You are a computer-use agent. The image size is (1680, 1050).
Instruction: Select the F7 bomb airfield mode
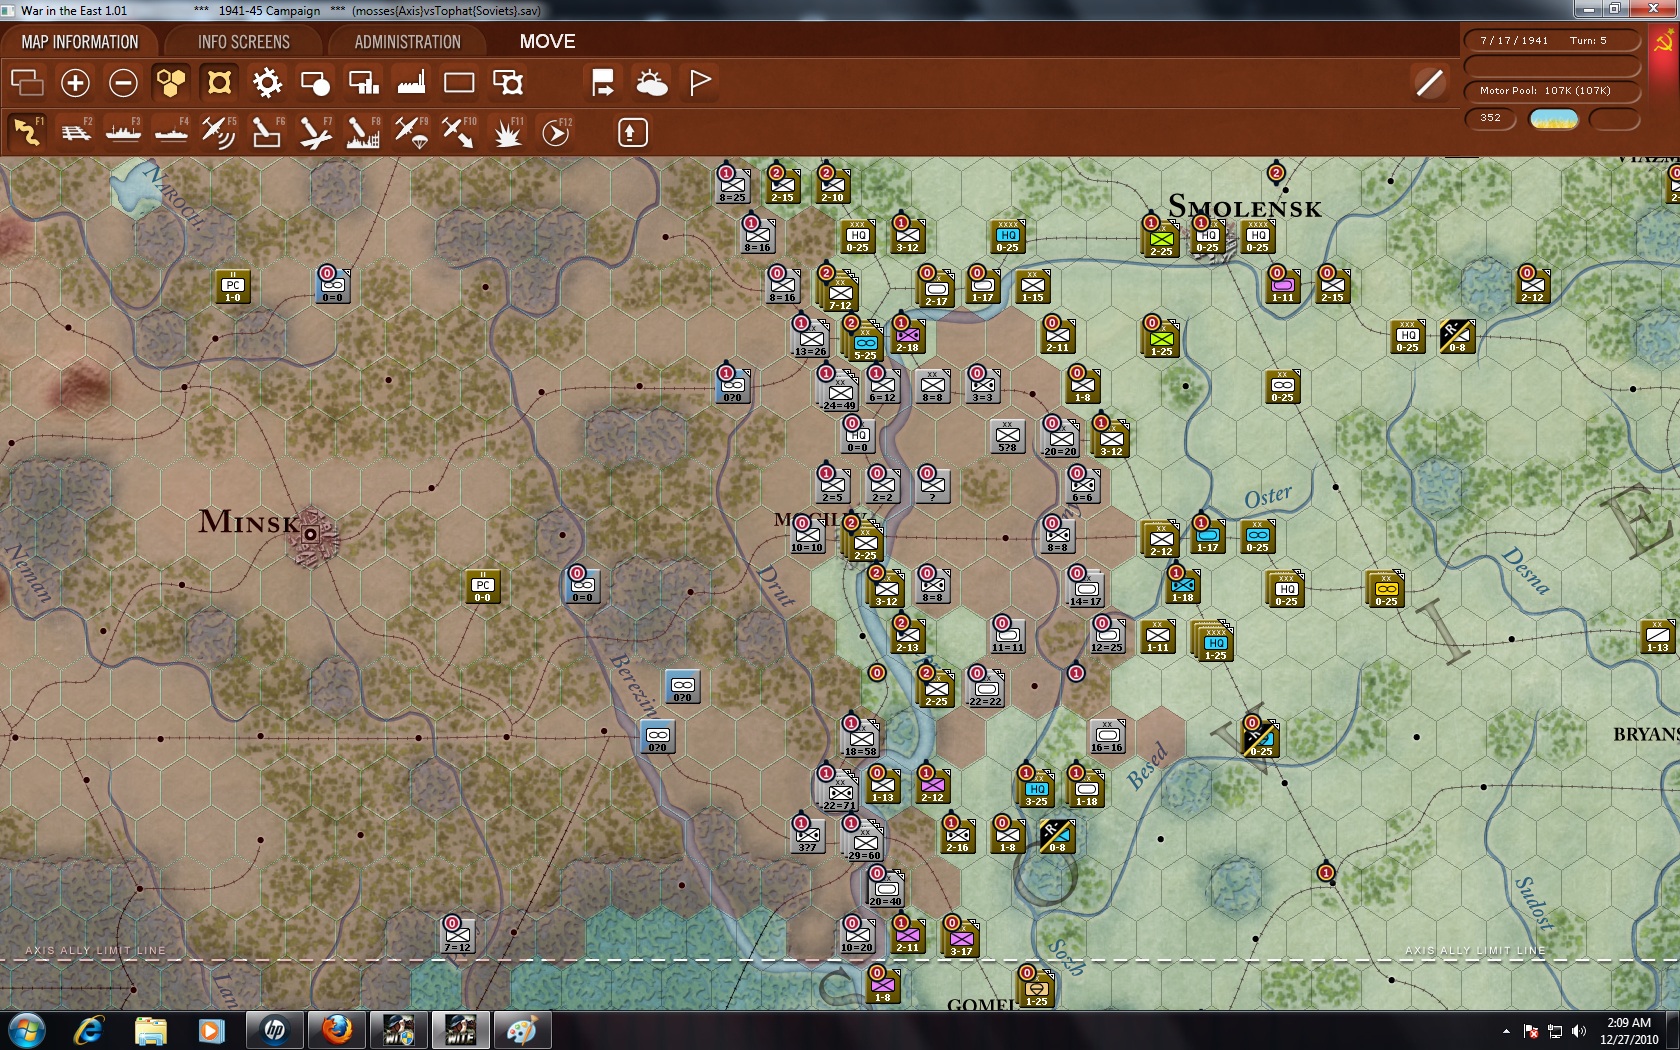coord(315,132)
